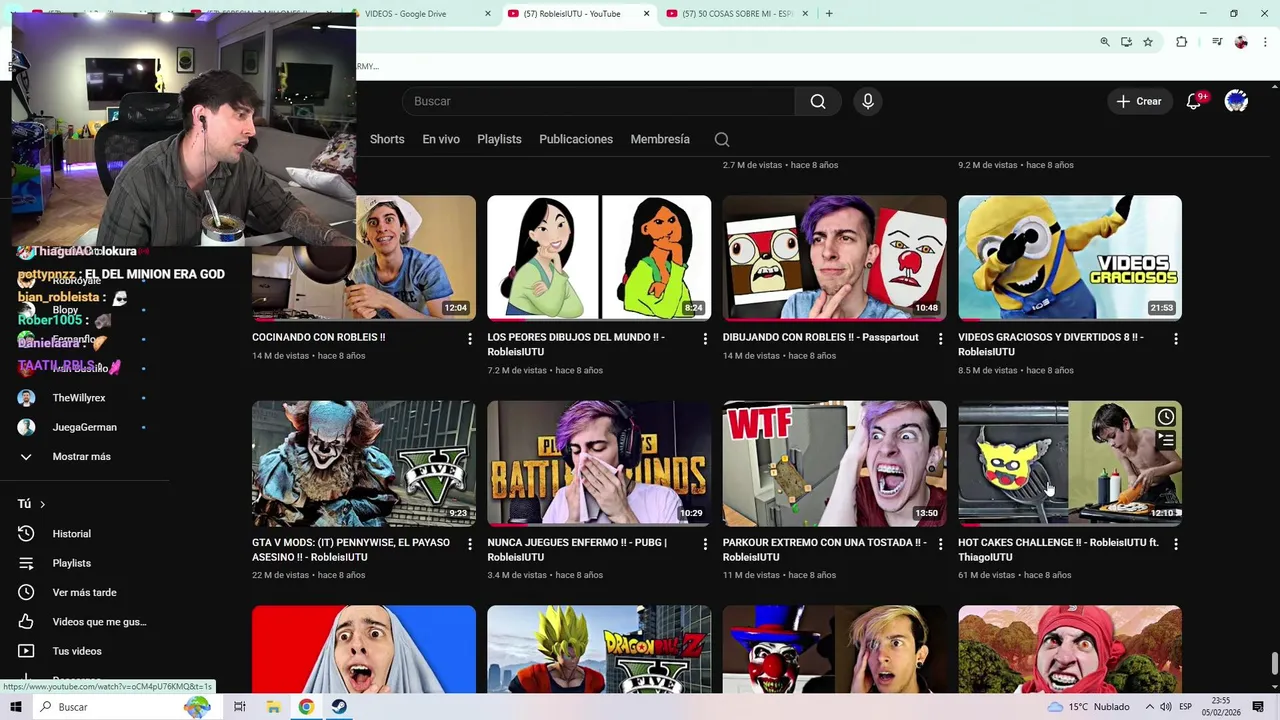Click the YouTube search magnifier button
The image size is (1280, 720).
(x=818, y=101)
